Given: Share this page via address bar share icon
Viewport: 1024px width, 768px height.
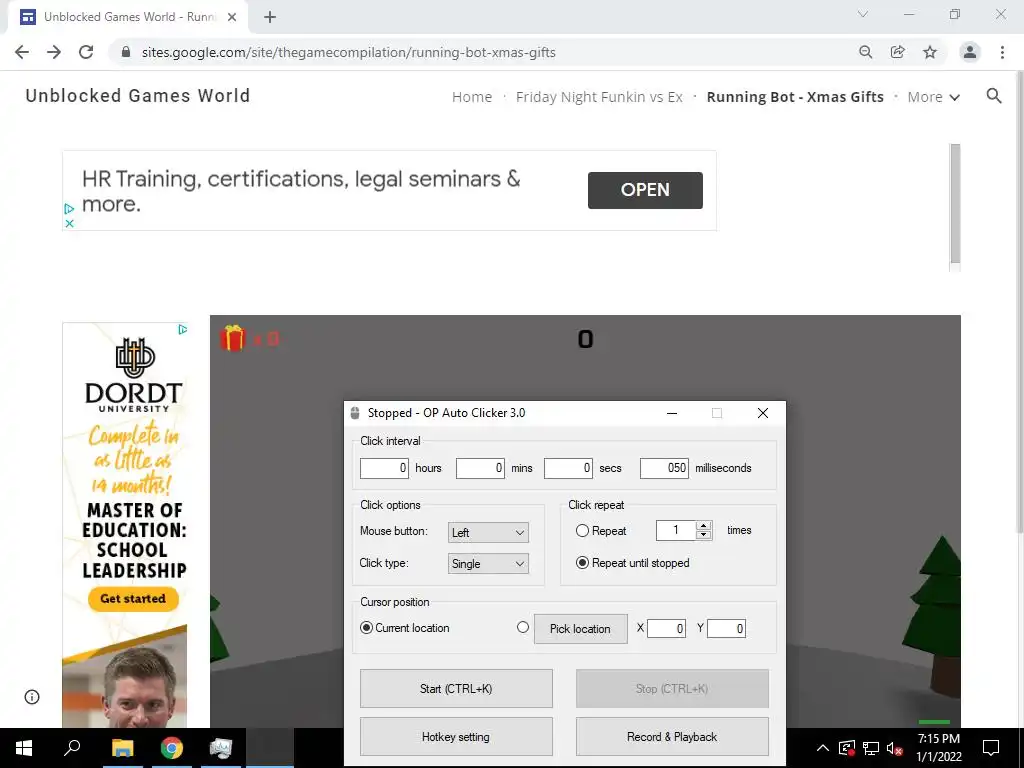Looking at the screenshot, I should [897, 52].
